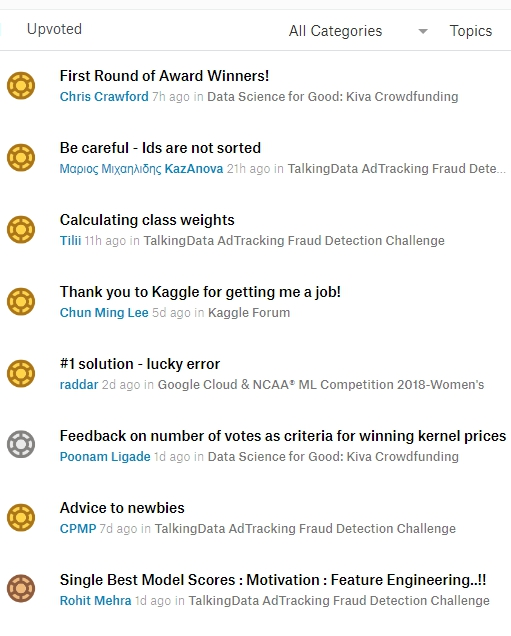Open 'Advice to newbies' thread

coord(122,508)
